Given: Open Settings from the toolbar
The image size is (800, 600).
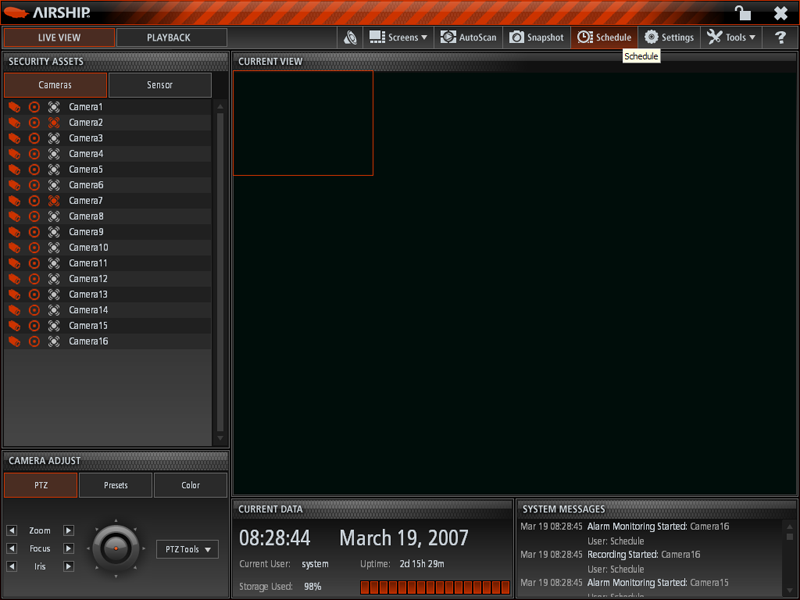Looking at the screenshot, I should coord(668,38).
